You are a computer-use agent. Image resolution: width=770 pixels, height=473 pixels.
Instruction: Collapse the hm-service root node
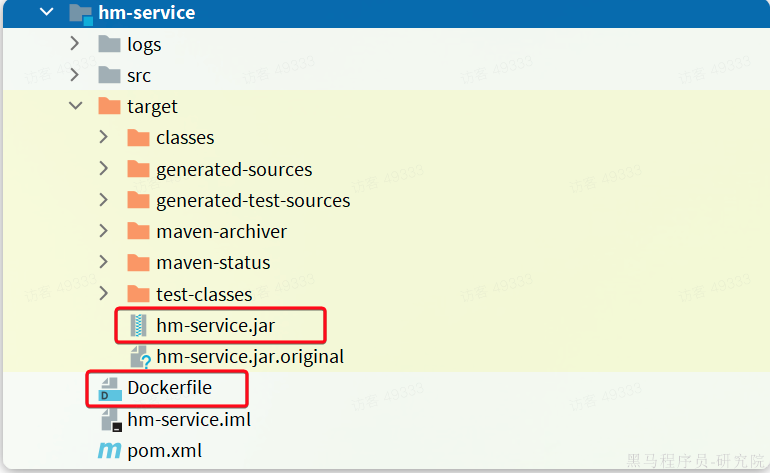click(x=47, y=12)
